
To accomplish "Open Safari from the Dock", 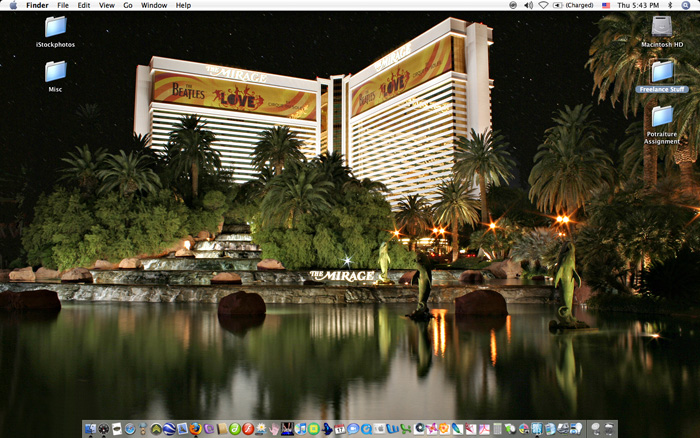I will click(130, 429).
